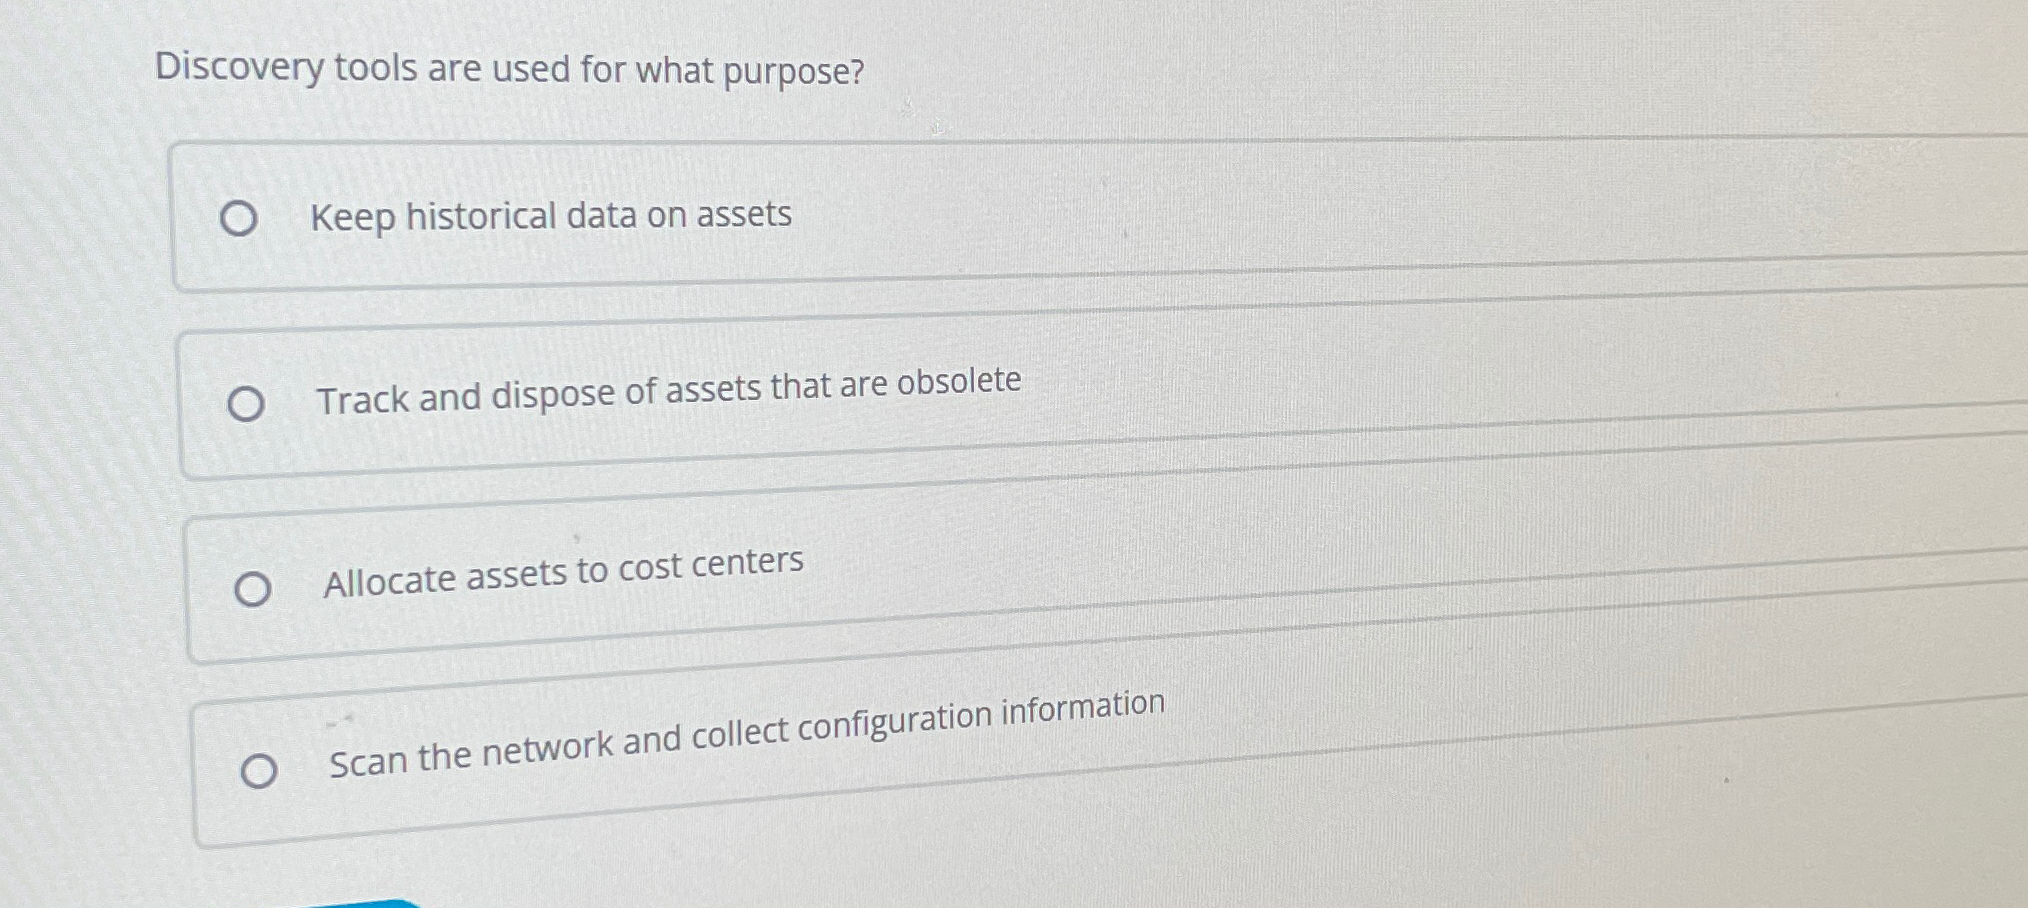Click inside the 'Allocate assets' answer box
Viewport: 2028px width, 908px height.
900,585
